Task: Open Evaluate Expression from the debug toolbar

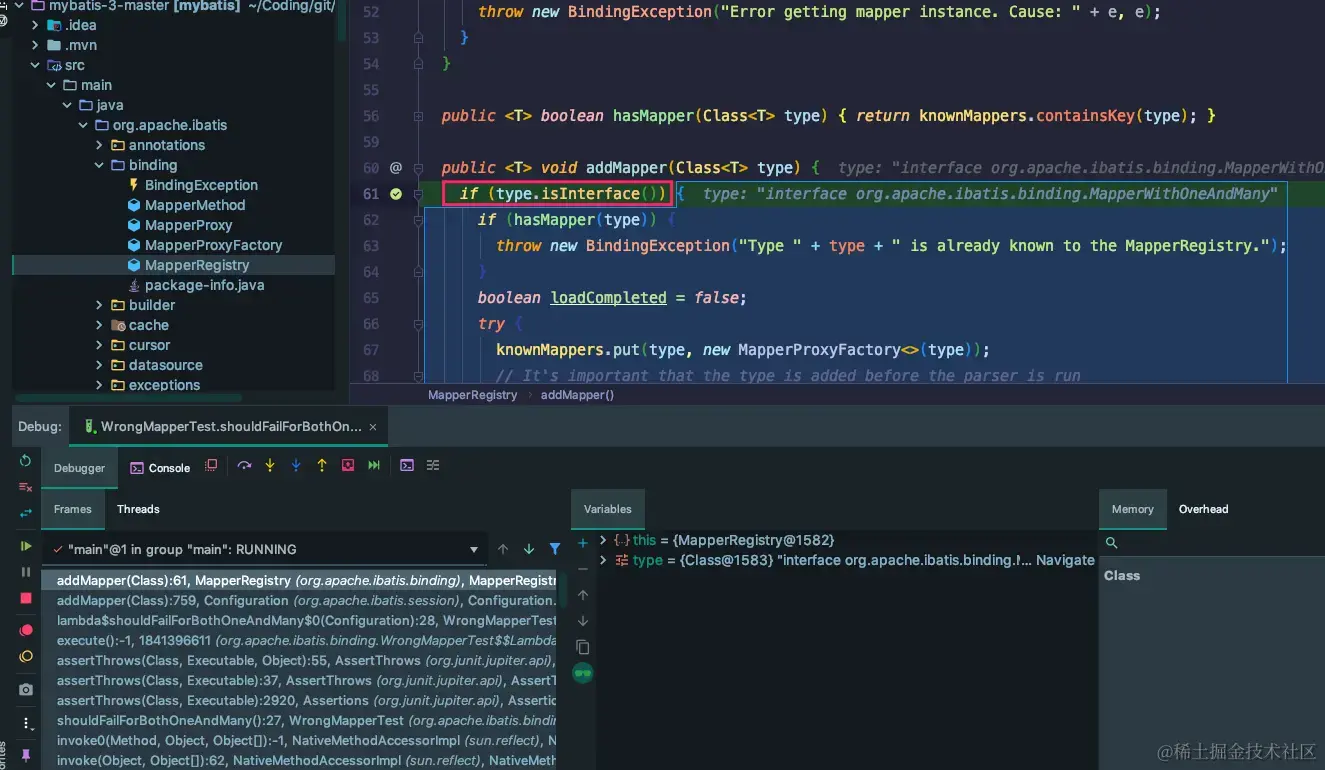Action: (x=407, y=466)
